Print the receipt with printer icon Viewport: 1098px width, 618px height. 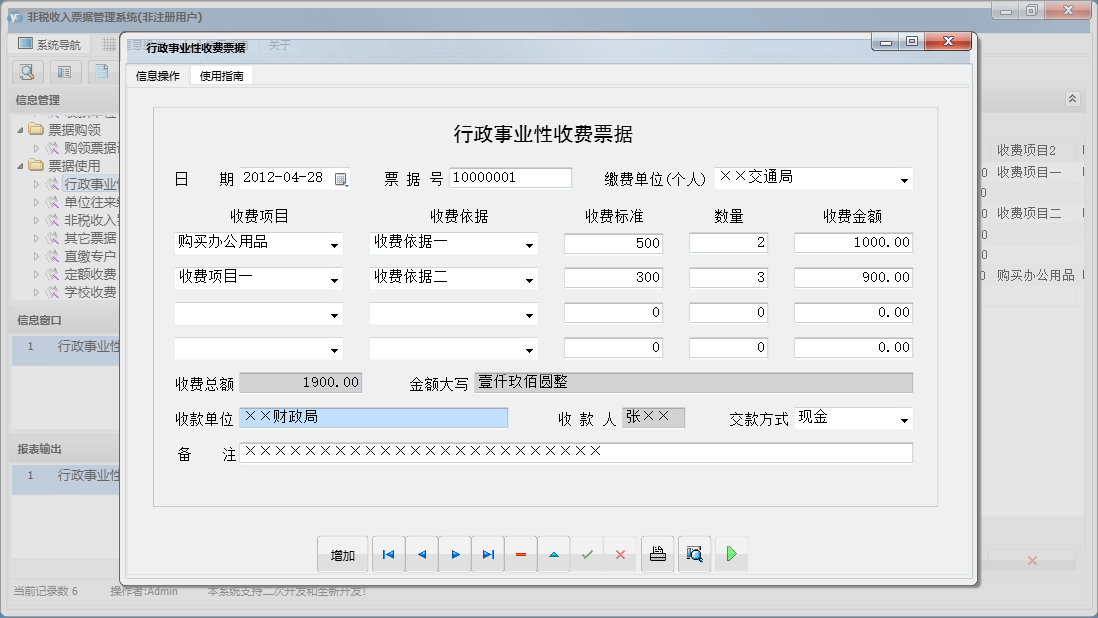pos(658,554)
